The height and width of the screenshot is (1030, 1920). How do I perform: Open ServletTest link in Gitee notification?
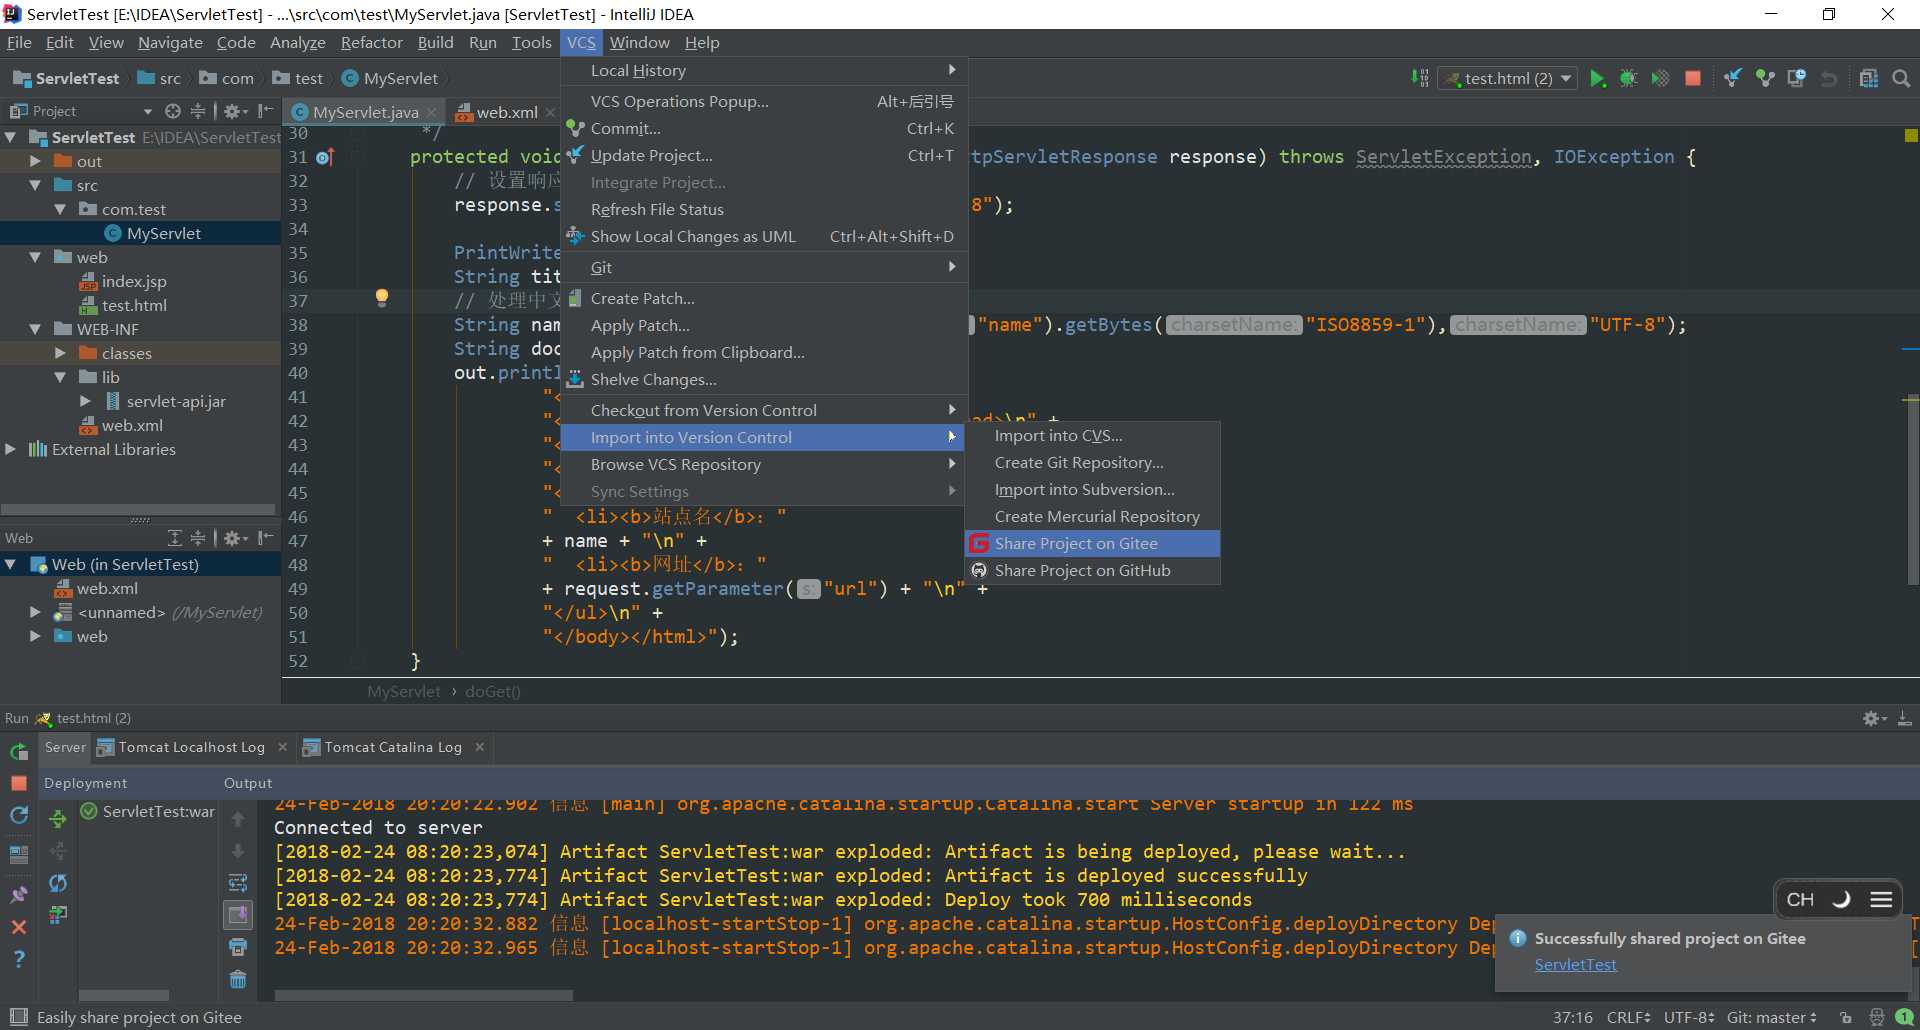pos(1575,964)
